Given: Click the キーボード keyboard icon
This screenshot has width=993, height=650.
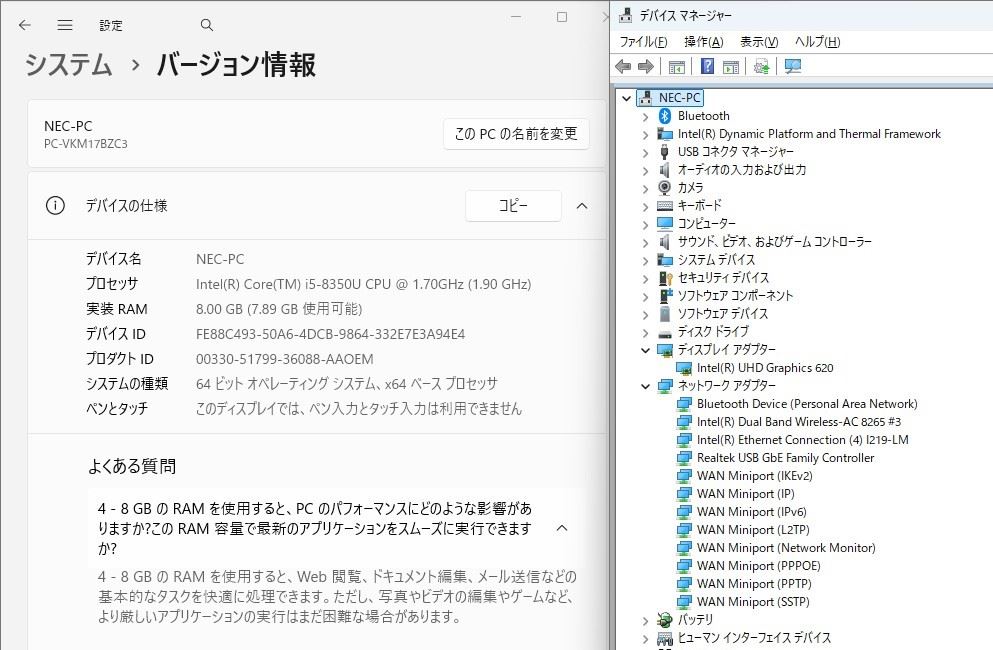Looking at the screenshot, I should (664, 205).
